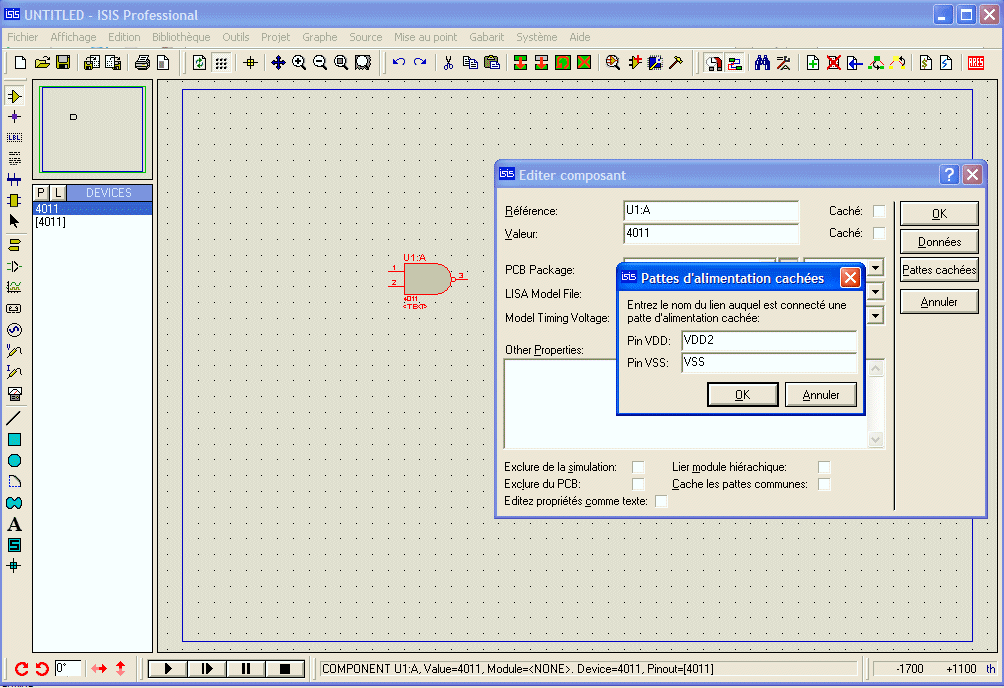Click OK in Pattes d'alimentation cachées dialog

(742, 395)
